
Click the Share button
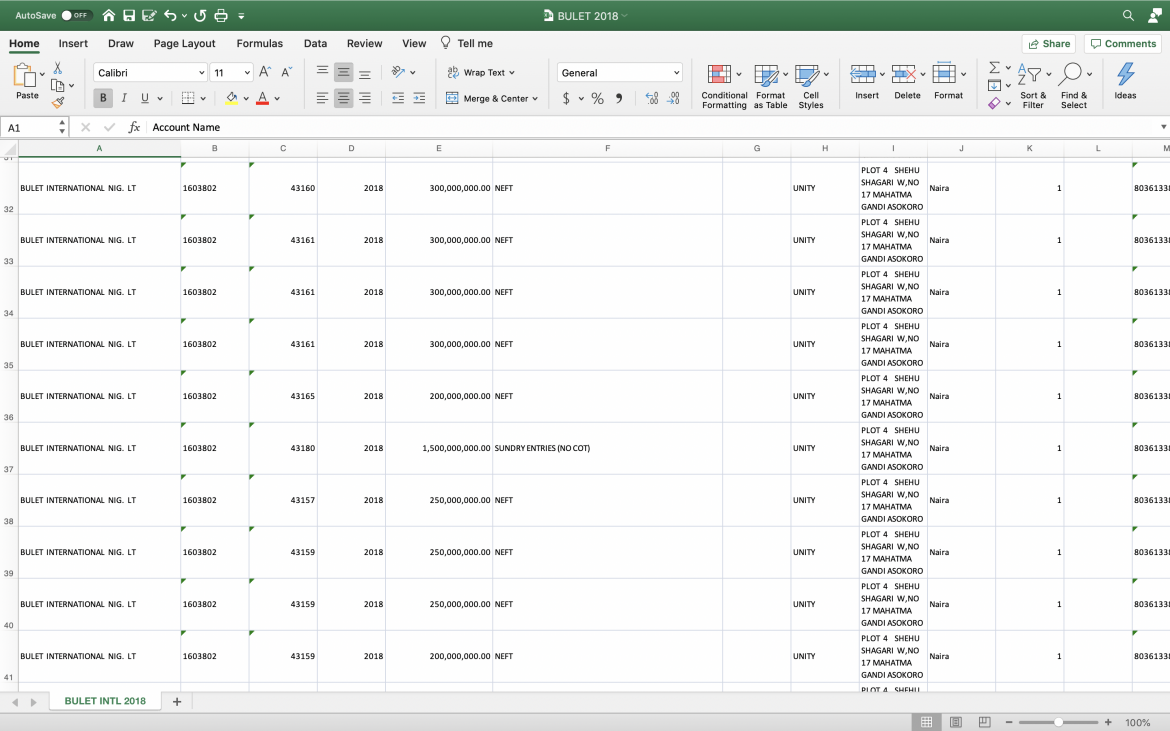(x=1048, y=44)
